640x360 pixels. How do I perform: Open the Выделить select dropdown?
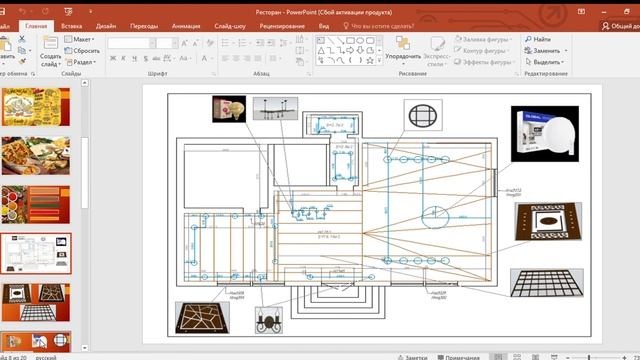click(545, 62)
